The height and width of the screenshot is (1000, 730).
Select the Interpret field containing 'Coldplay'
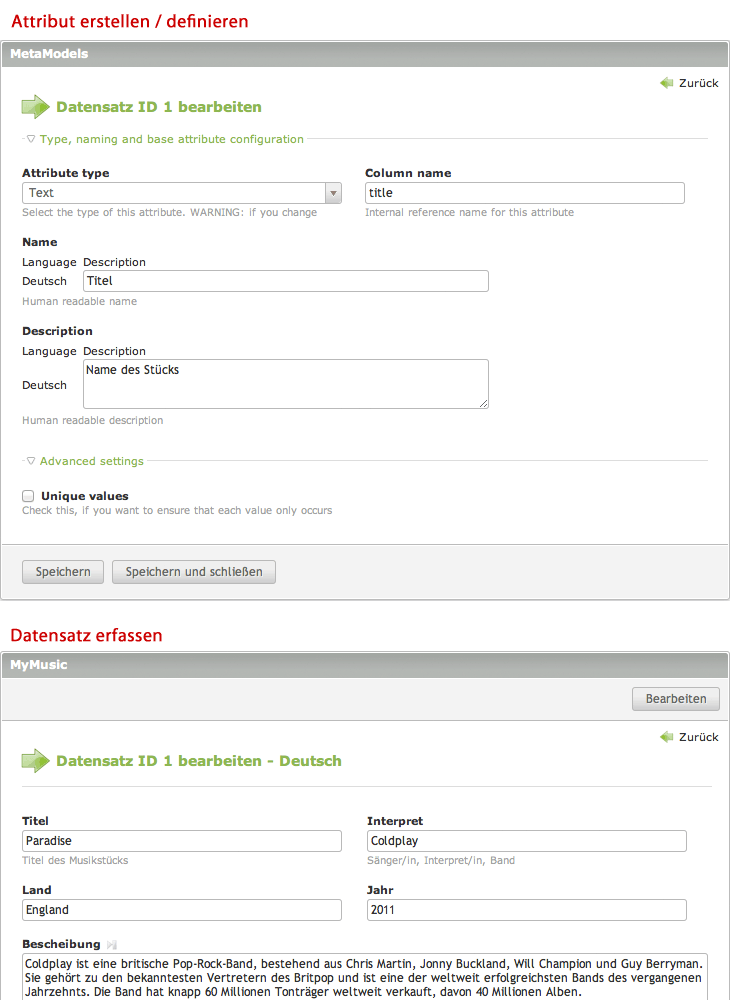tap(526, 841)
